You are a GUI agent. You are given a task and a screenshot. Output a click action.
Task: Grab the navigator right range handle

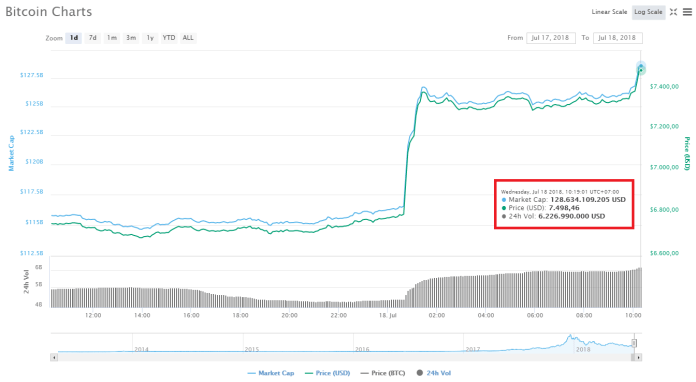pyautogui.click(x=634, y=343)
